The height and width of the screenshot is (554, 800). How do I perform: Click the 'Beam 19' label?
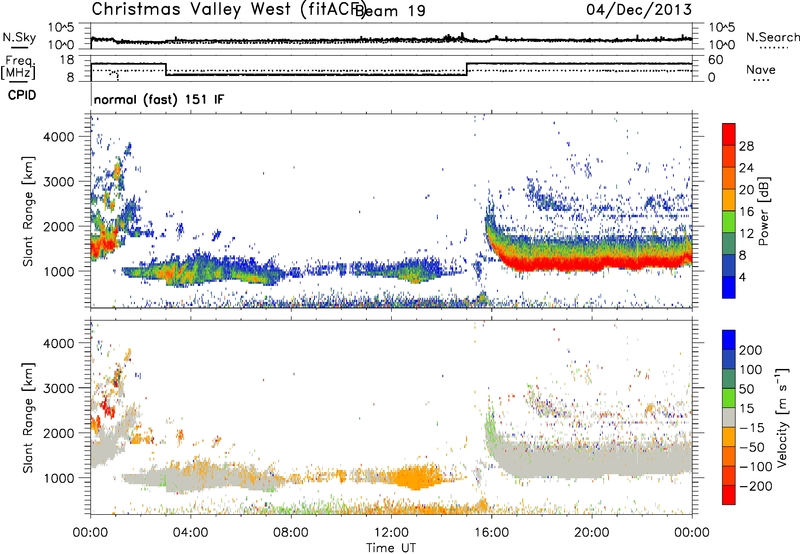pyautogui.click(x=391, y=11)
